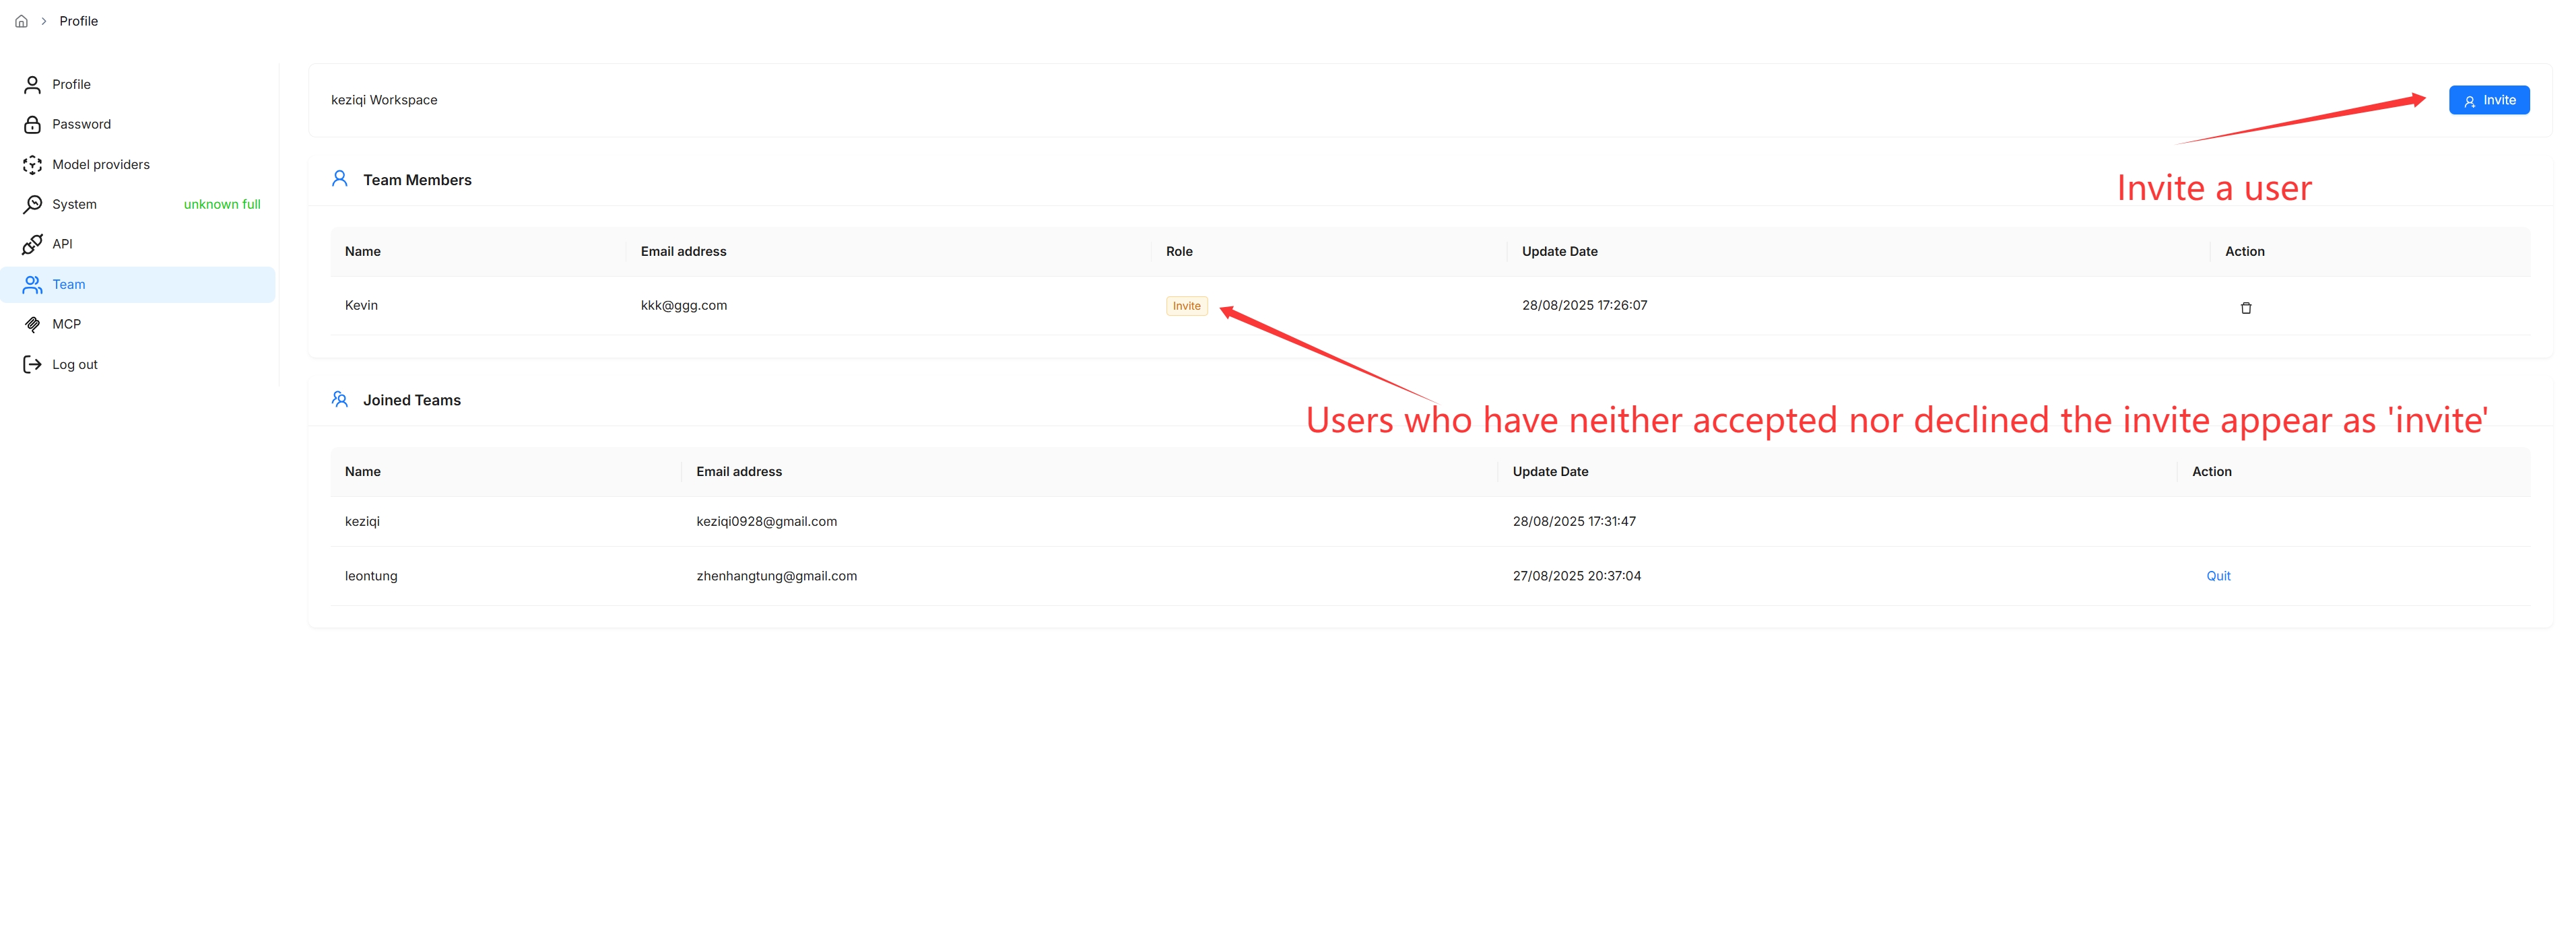Click the MCP sidebar icon

[32, 324]
